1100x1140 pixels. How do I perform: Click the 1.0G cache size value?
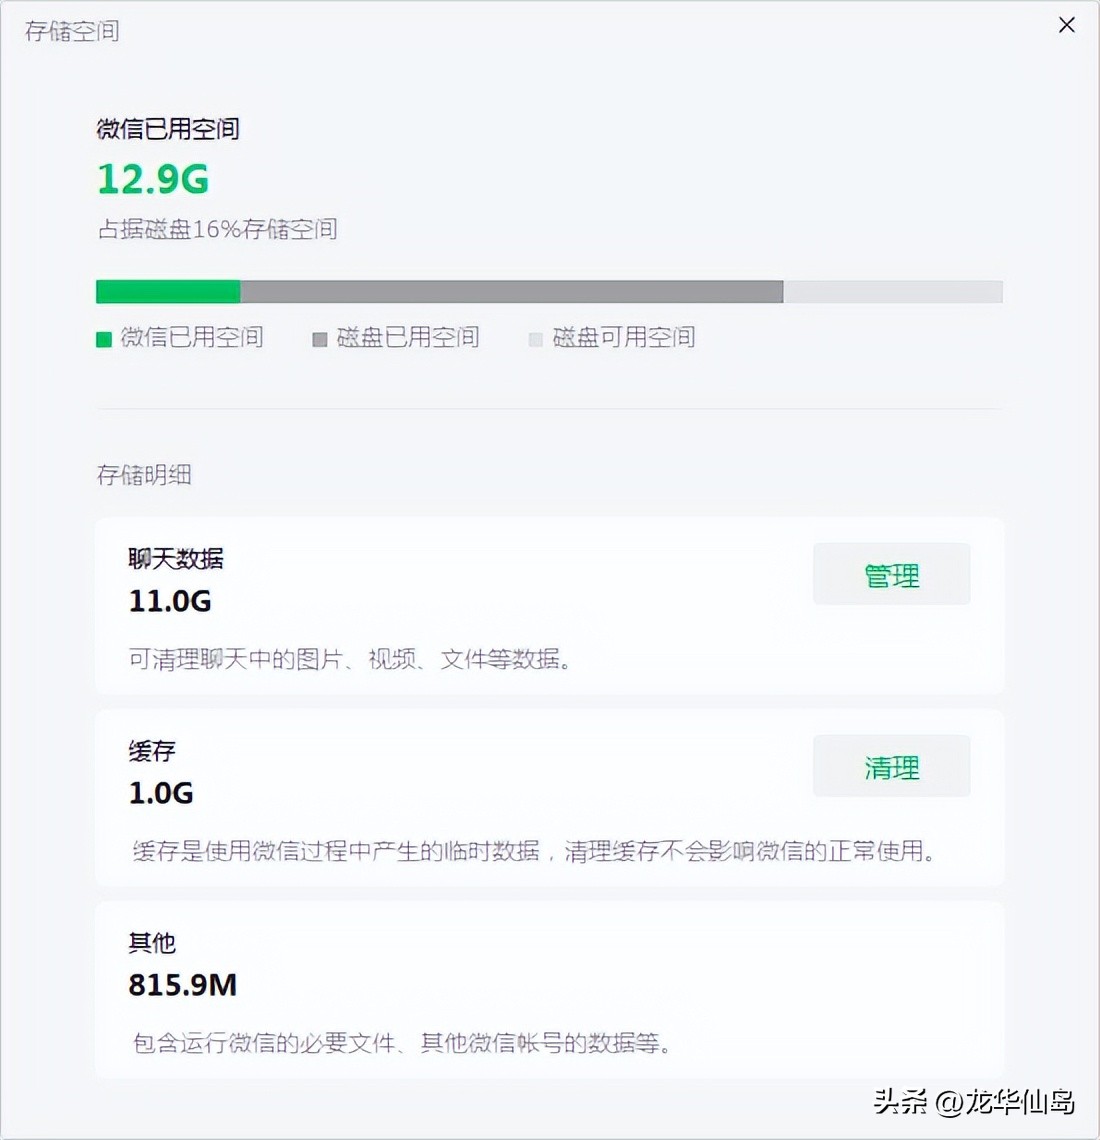160,793
